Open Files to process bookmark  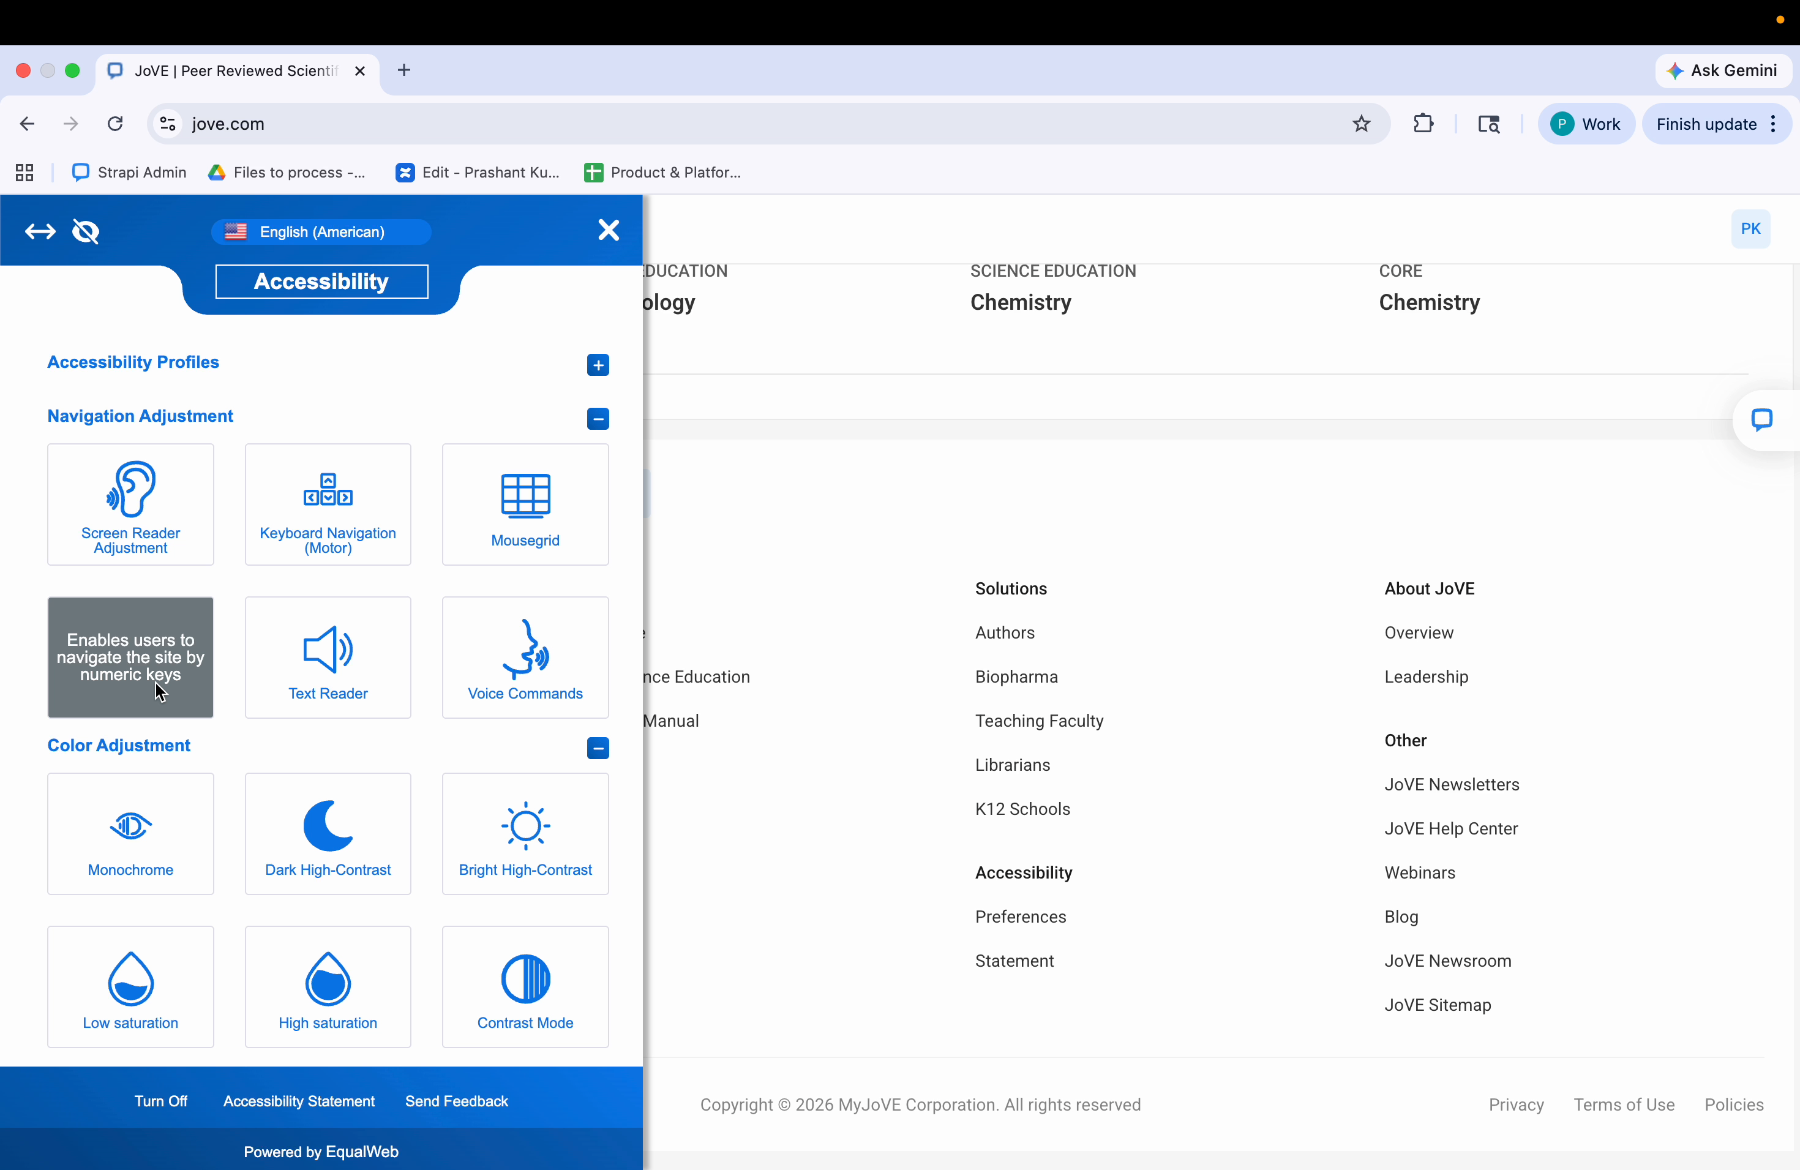pyautogui.click(x=287, y=172)
